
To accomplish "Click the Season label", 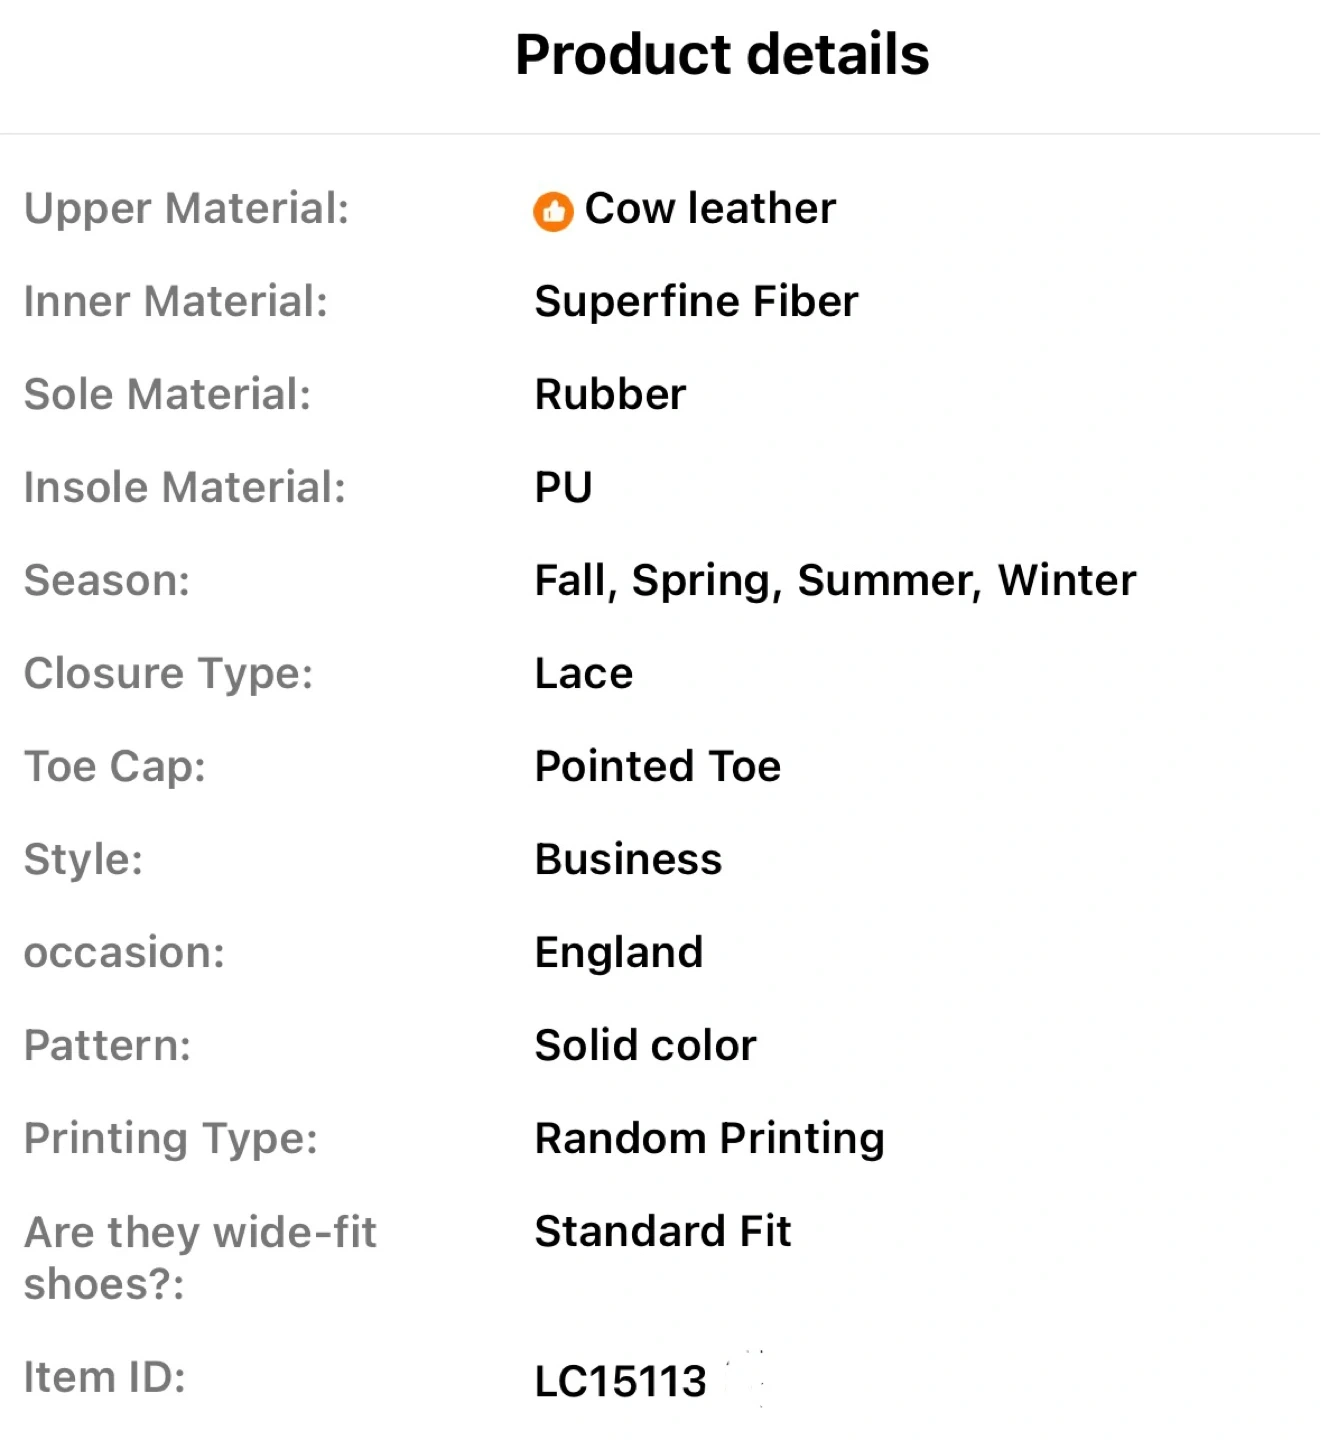I will (x=107, y=581).
